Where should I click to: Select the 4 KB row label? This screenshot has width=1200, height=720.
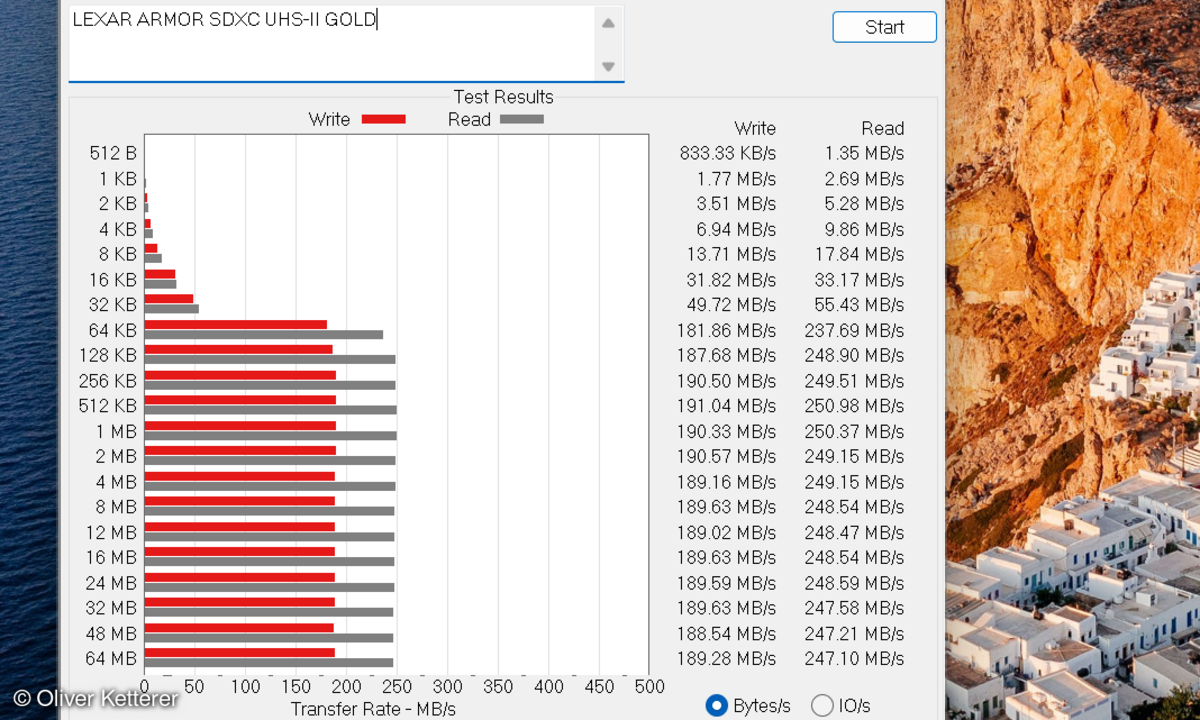pyautogui.click(x=118, y=229)
